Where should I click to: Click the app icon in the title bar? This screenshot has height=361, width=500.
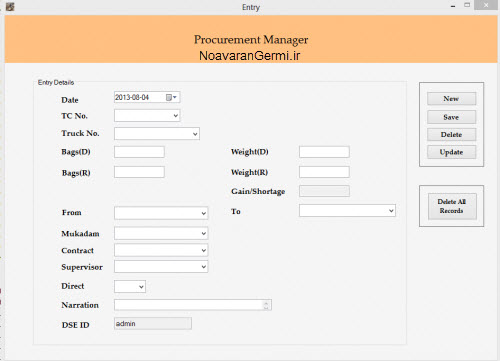(x=10, y=6)
